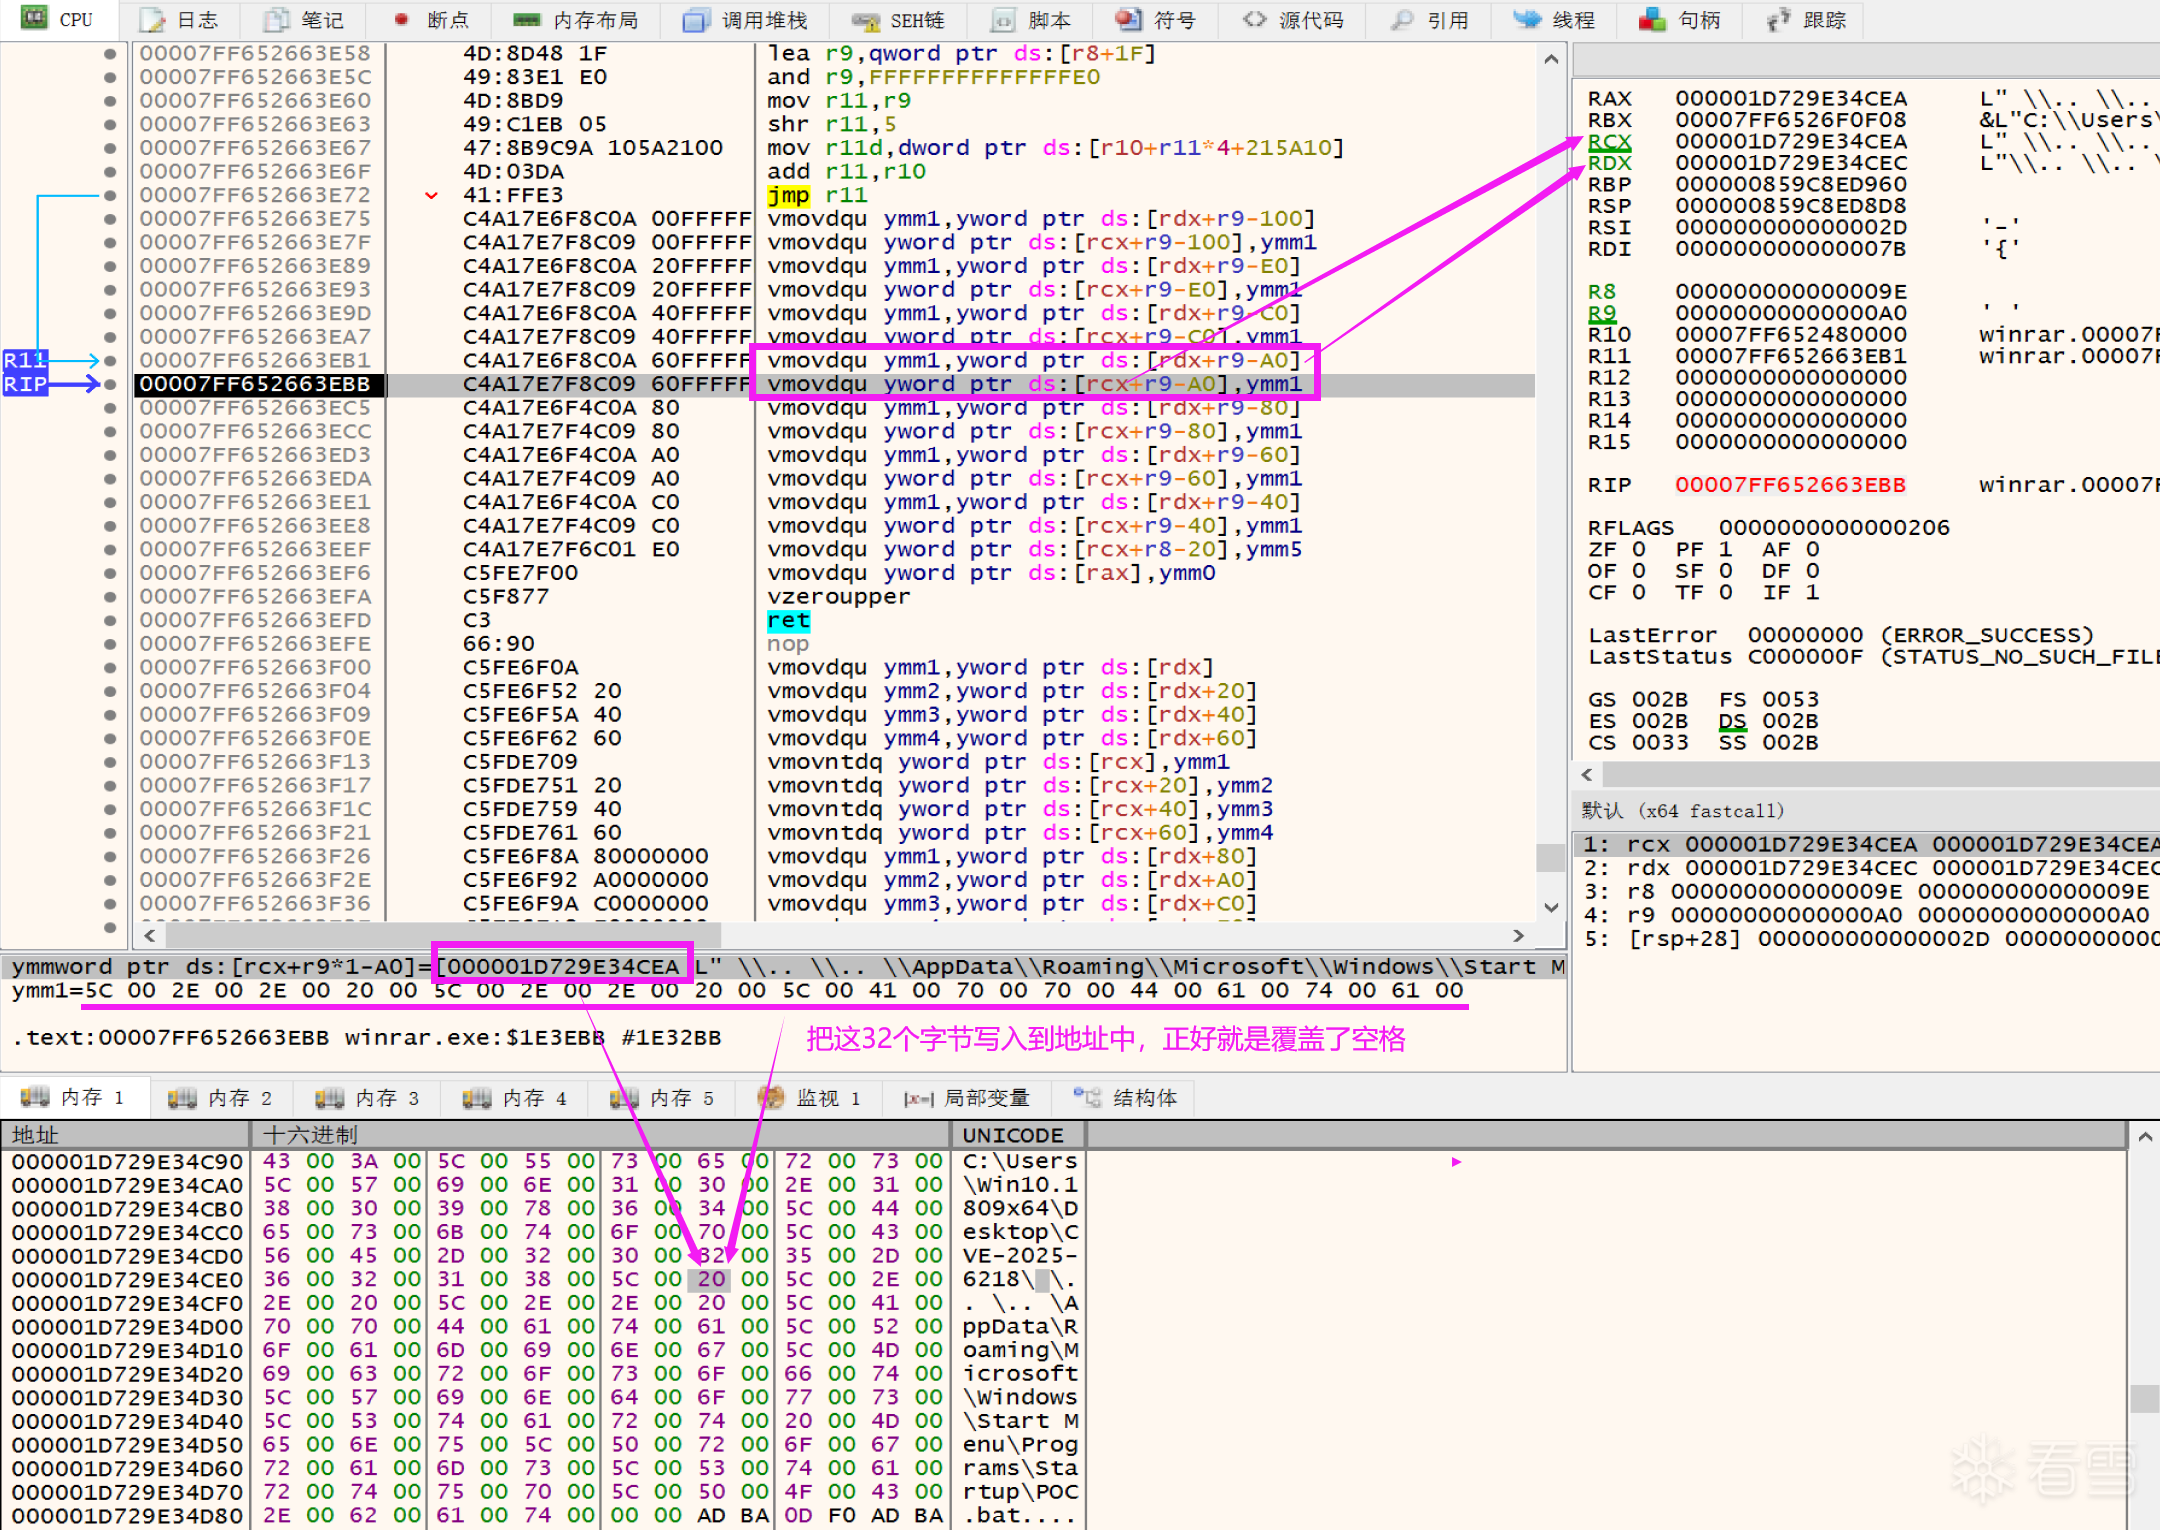Click the CPU tab chip icon

pos(35,18)
